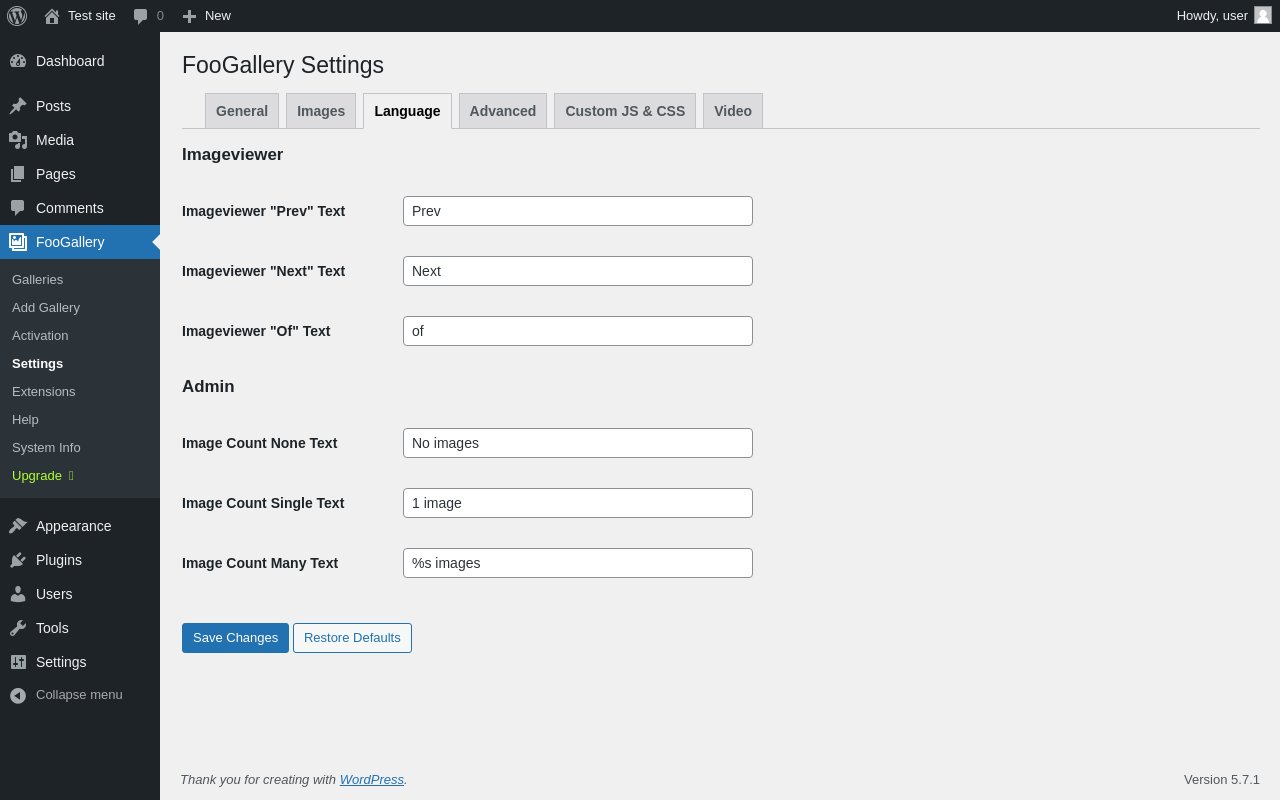Click the WordPress logo icon

point(17,16)
